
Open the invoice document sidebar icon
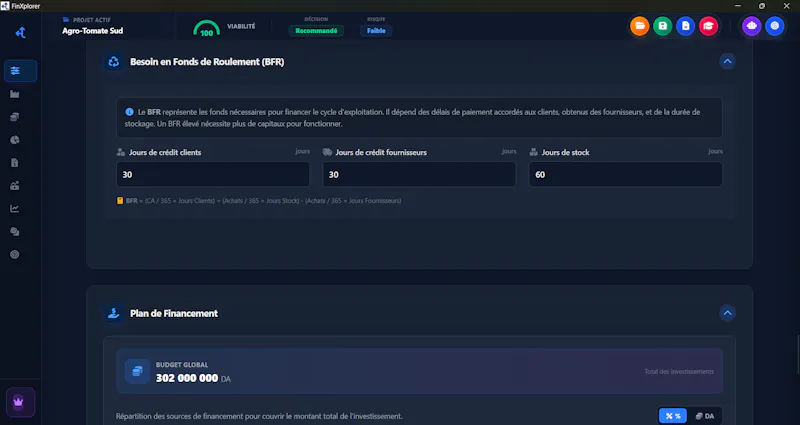15,163
